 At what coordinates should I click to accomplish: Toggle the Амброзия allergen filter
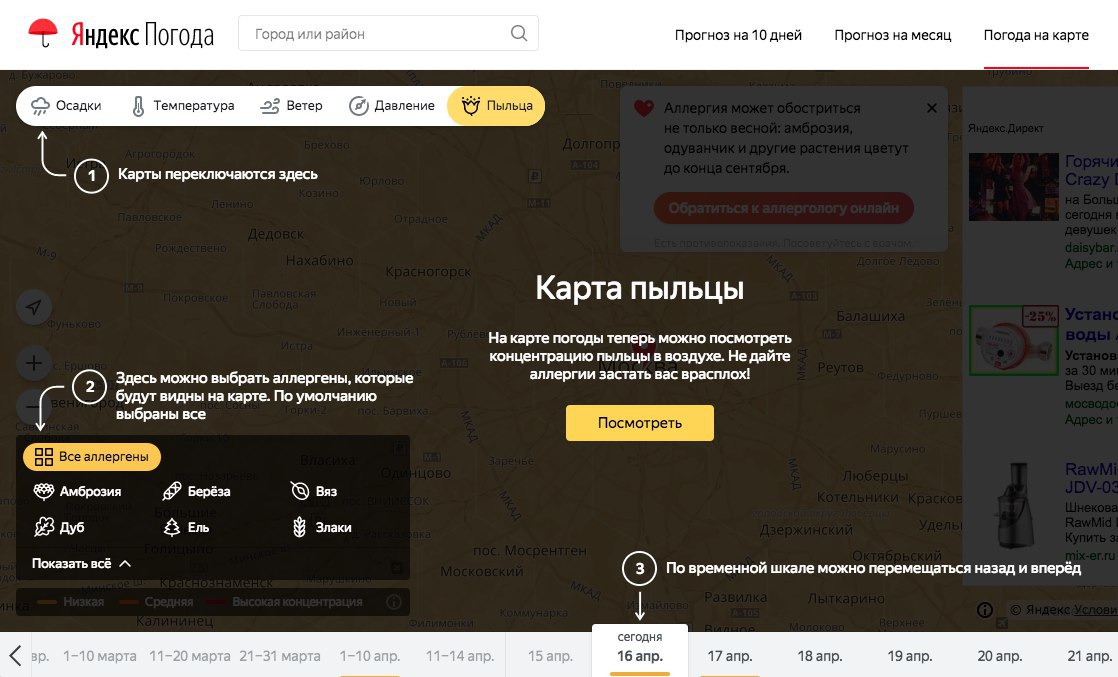pos(78,491)
